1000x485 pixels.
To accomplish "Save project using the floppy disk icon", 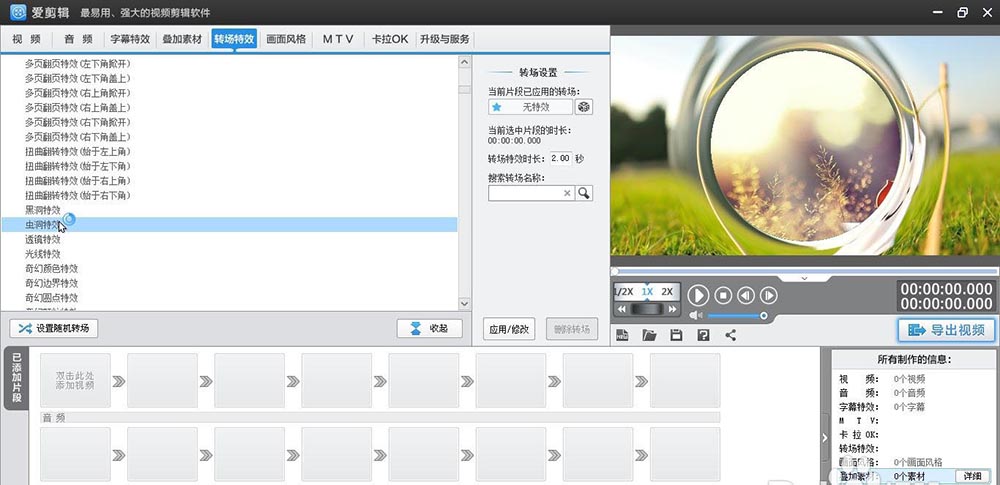I will pyautogui.click(x=676, y=335).
